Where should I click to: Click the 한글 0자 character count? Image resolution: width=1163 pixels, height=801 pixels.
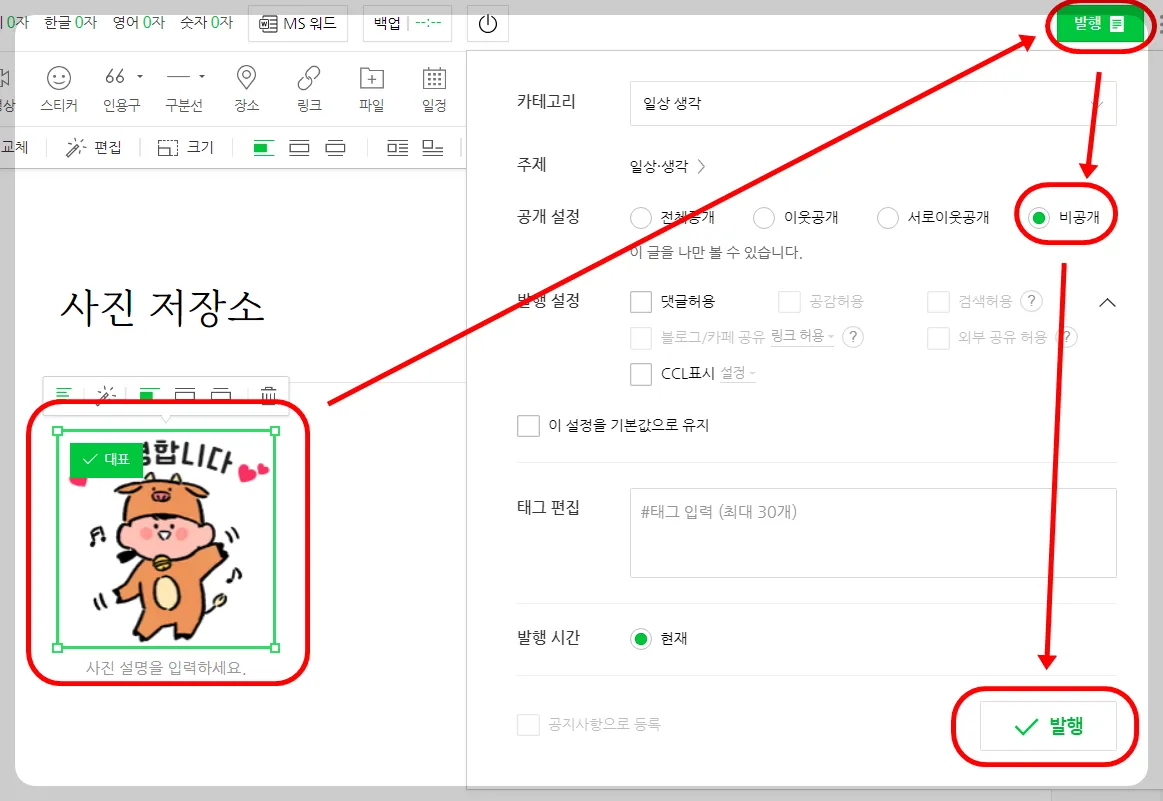(x=70, y=23)
